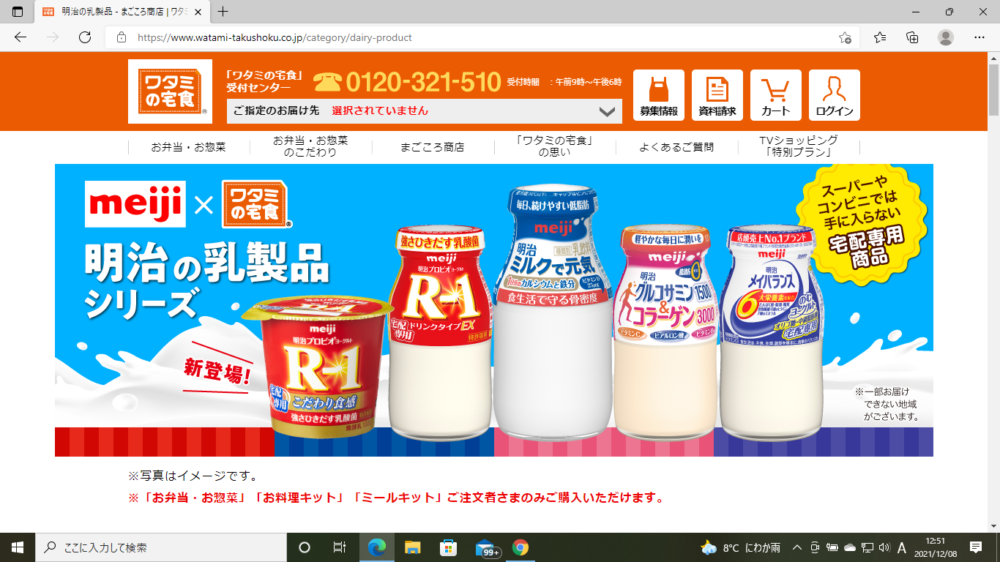Show hidden tray icons chevron

coord(797,547)
